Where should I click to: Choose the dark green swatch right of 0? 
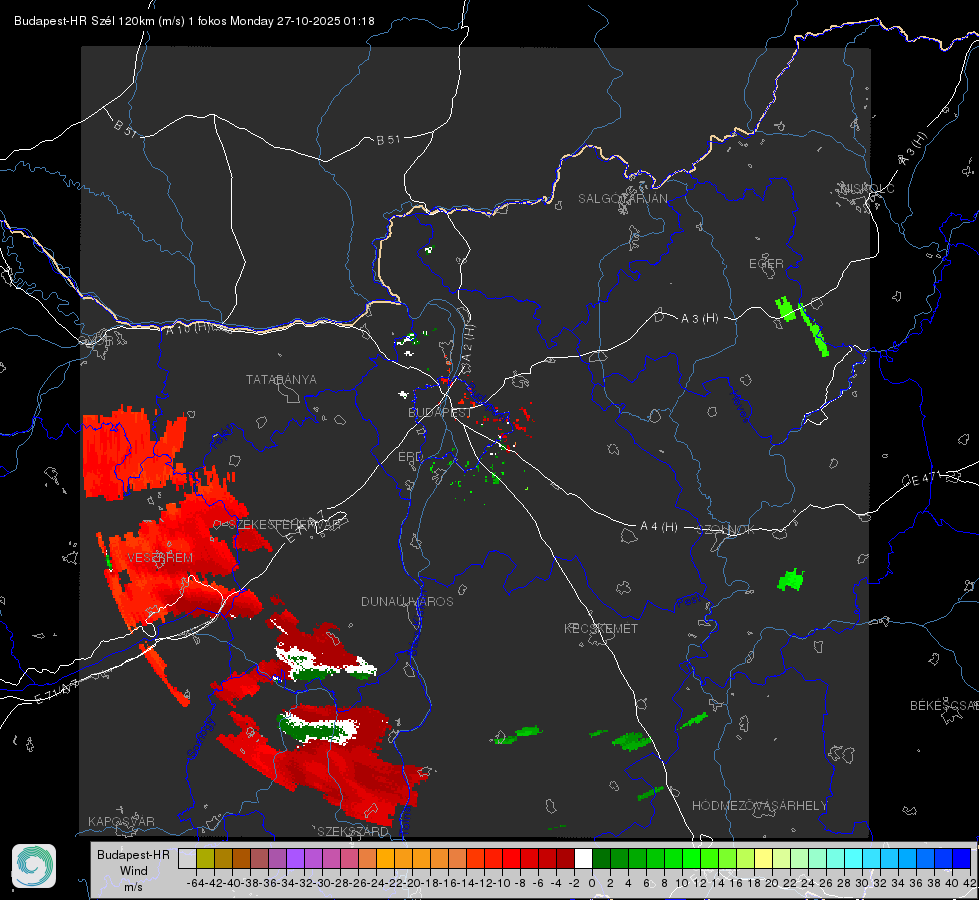tap(601, 858)
